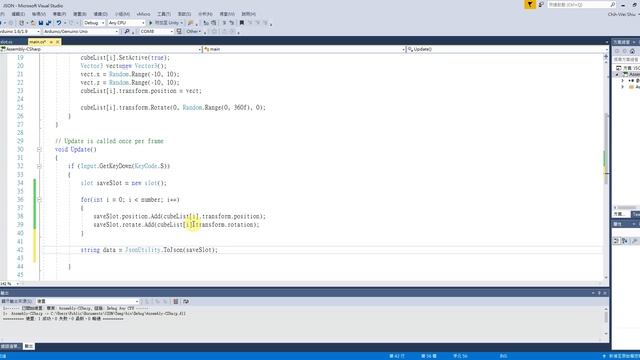Click the Attach to Unity start button
640x360 pixels.
[x=165, y=23]
